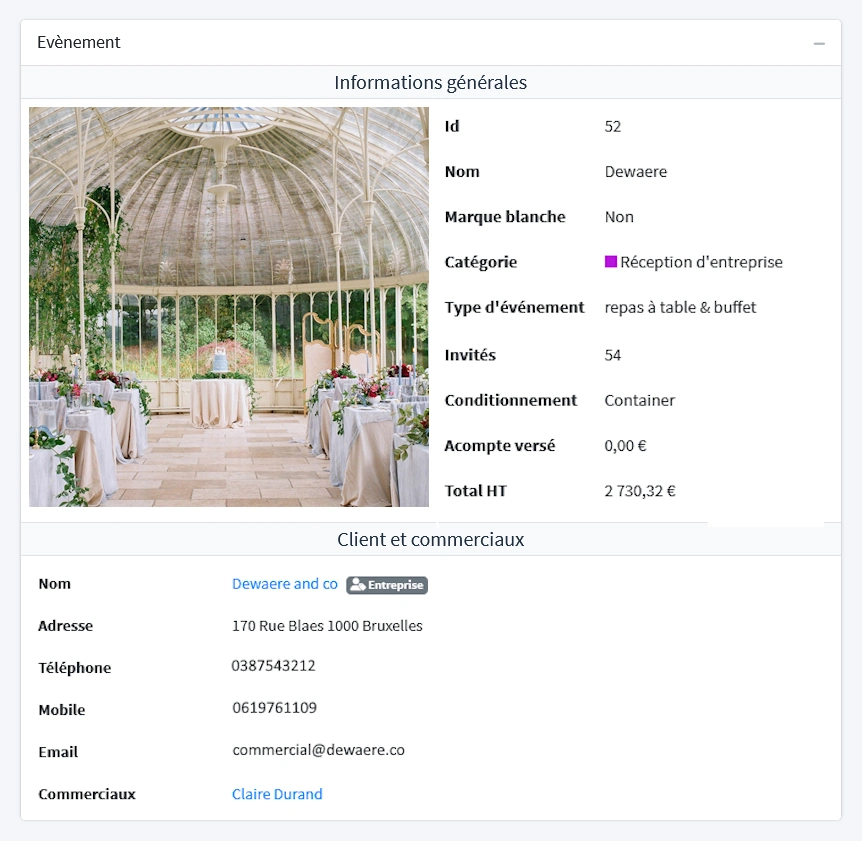Click the email commercial@dewaere.co

(x=318, y=750)
